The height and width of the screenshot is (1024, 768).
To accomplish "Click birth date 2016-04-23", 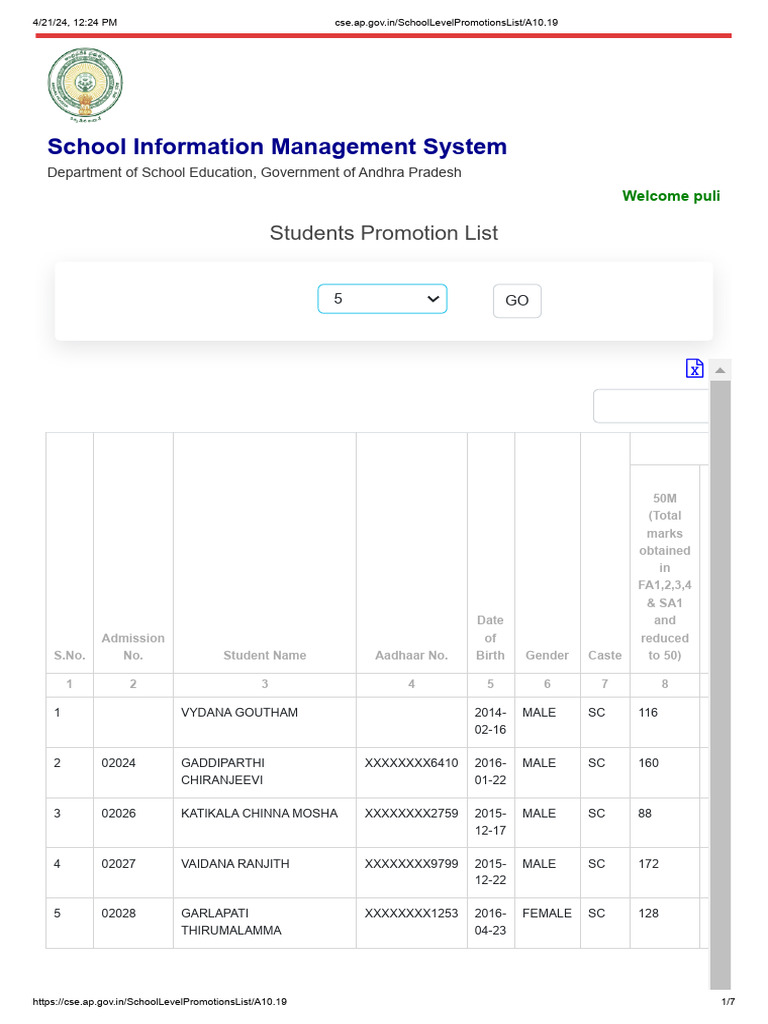I will pyautogui.click(x=490, y=921).
